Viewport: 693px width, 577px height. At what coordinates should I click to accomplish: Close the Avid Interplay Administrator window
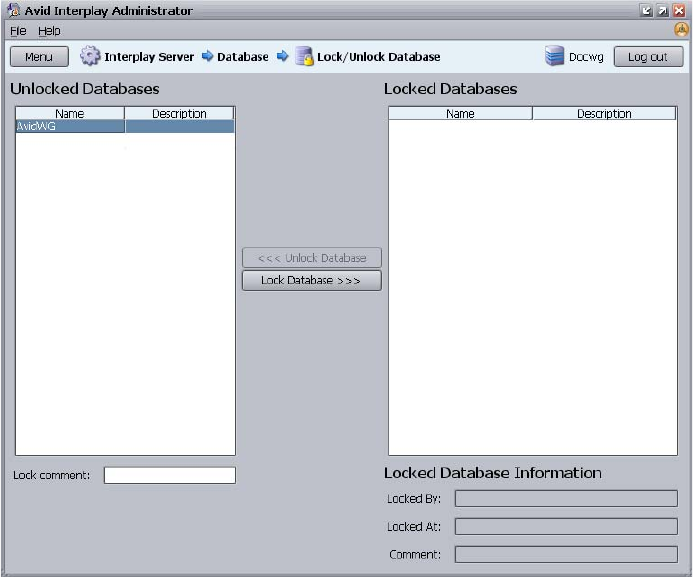click(x=679, y=11)
